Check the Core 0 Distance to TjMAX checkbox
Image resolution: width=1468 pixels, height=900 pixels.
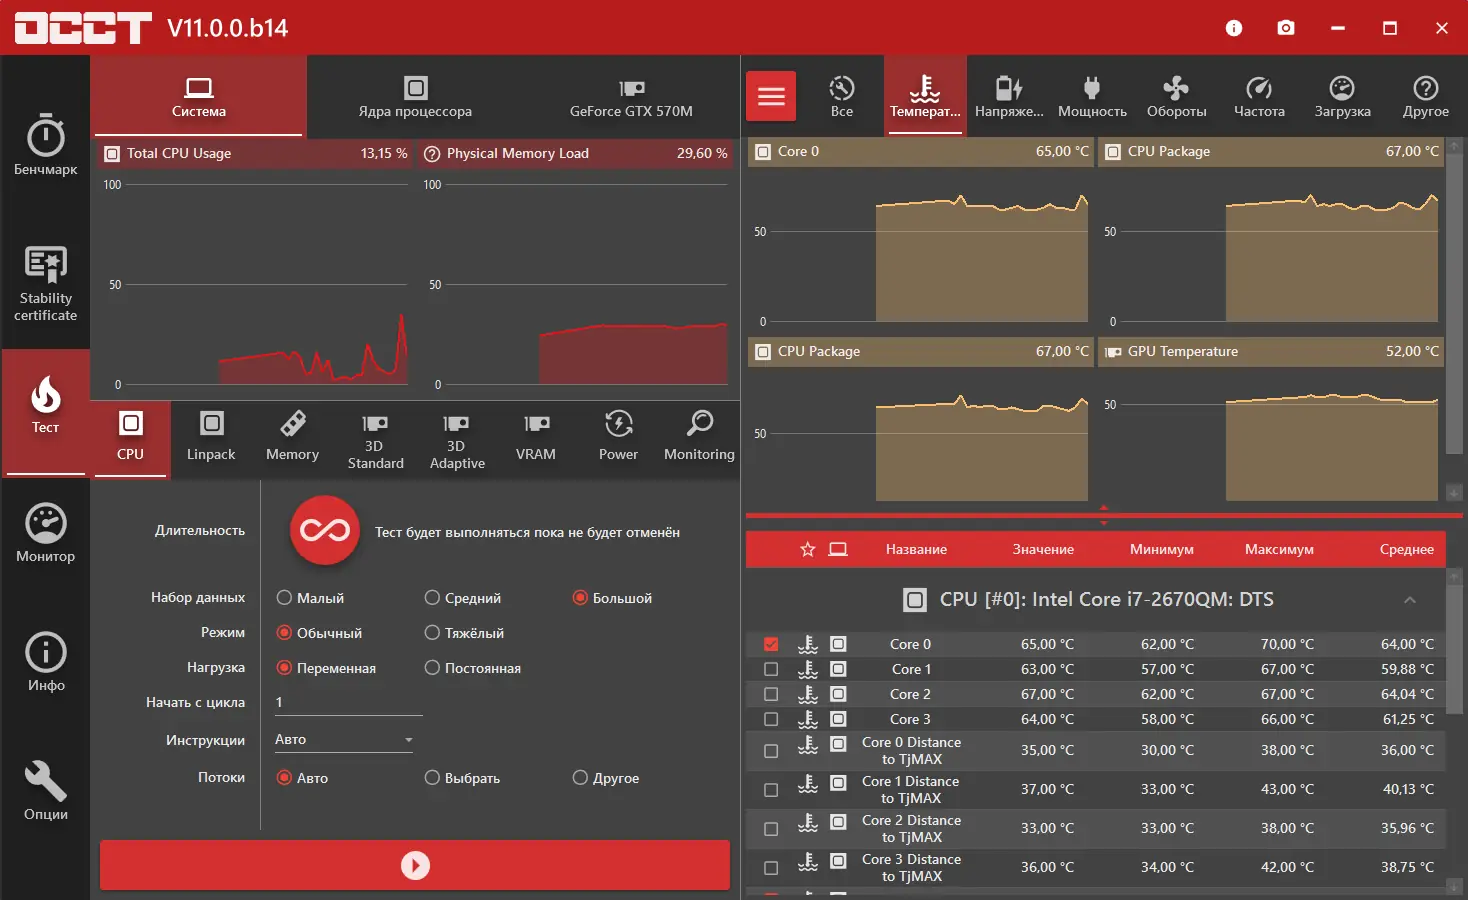(771, 751)
